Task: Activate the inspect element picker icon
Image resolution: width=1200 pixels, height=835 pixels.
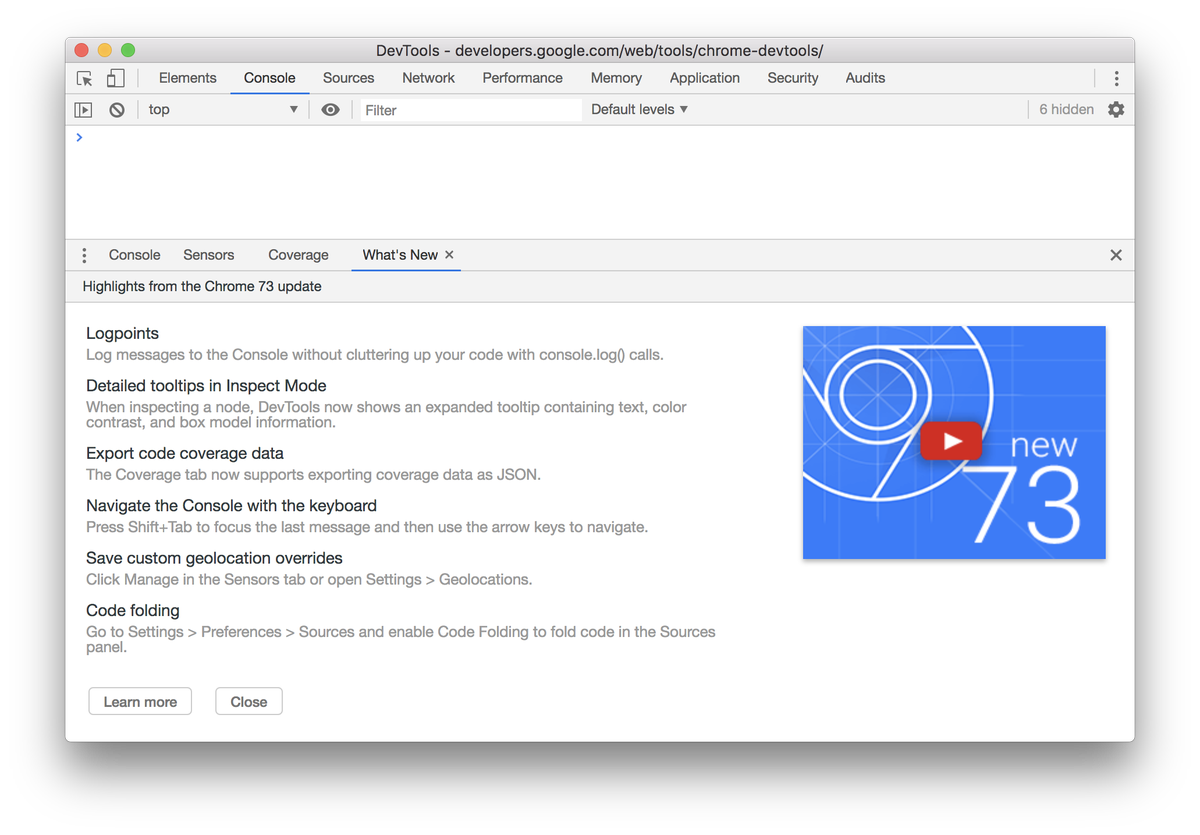Action: pyautogui.click(x=85, y=78)
